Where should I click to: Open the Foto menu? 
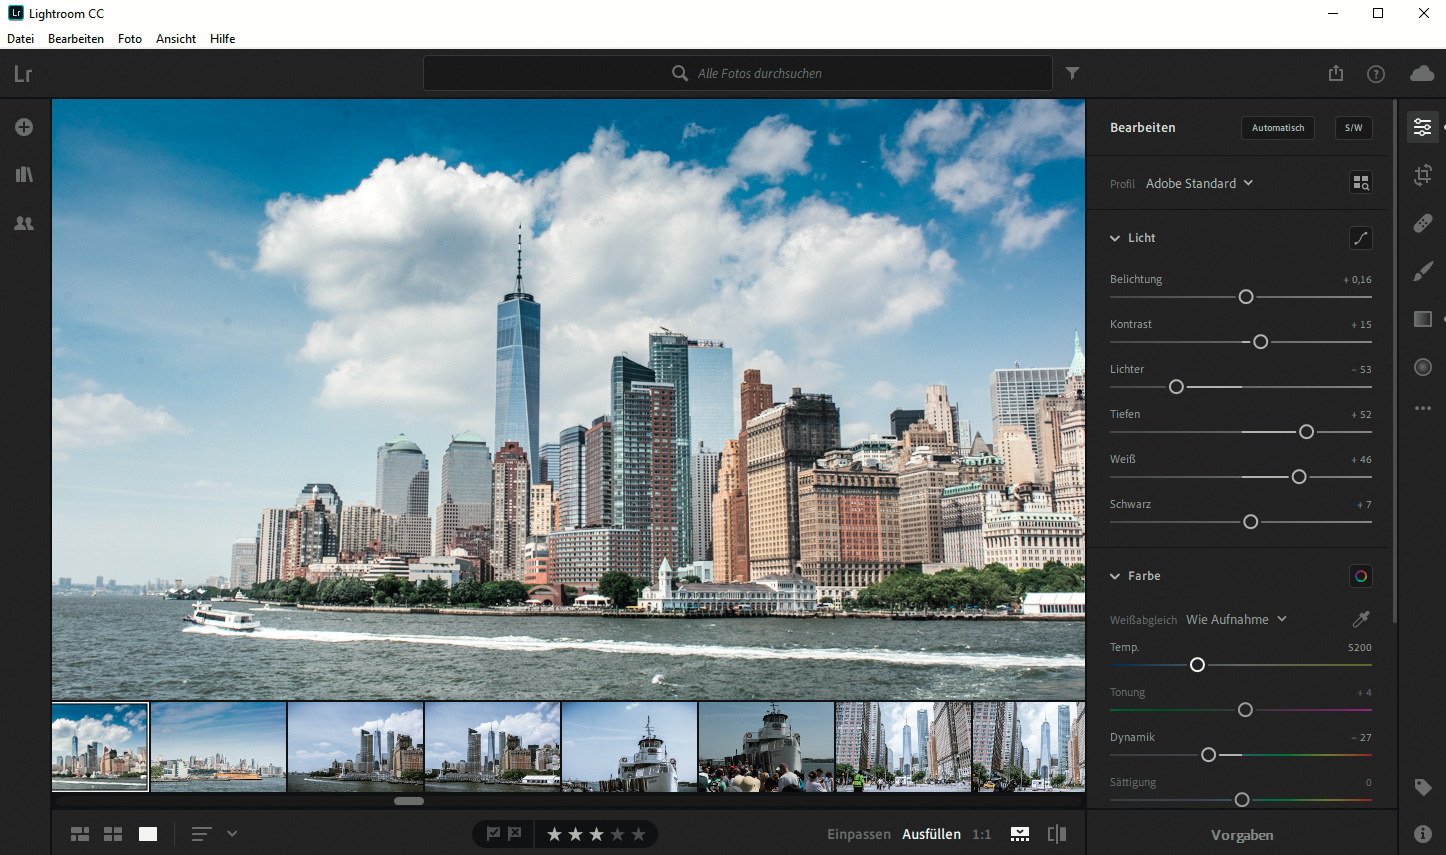[x=130, y=39]
